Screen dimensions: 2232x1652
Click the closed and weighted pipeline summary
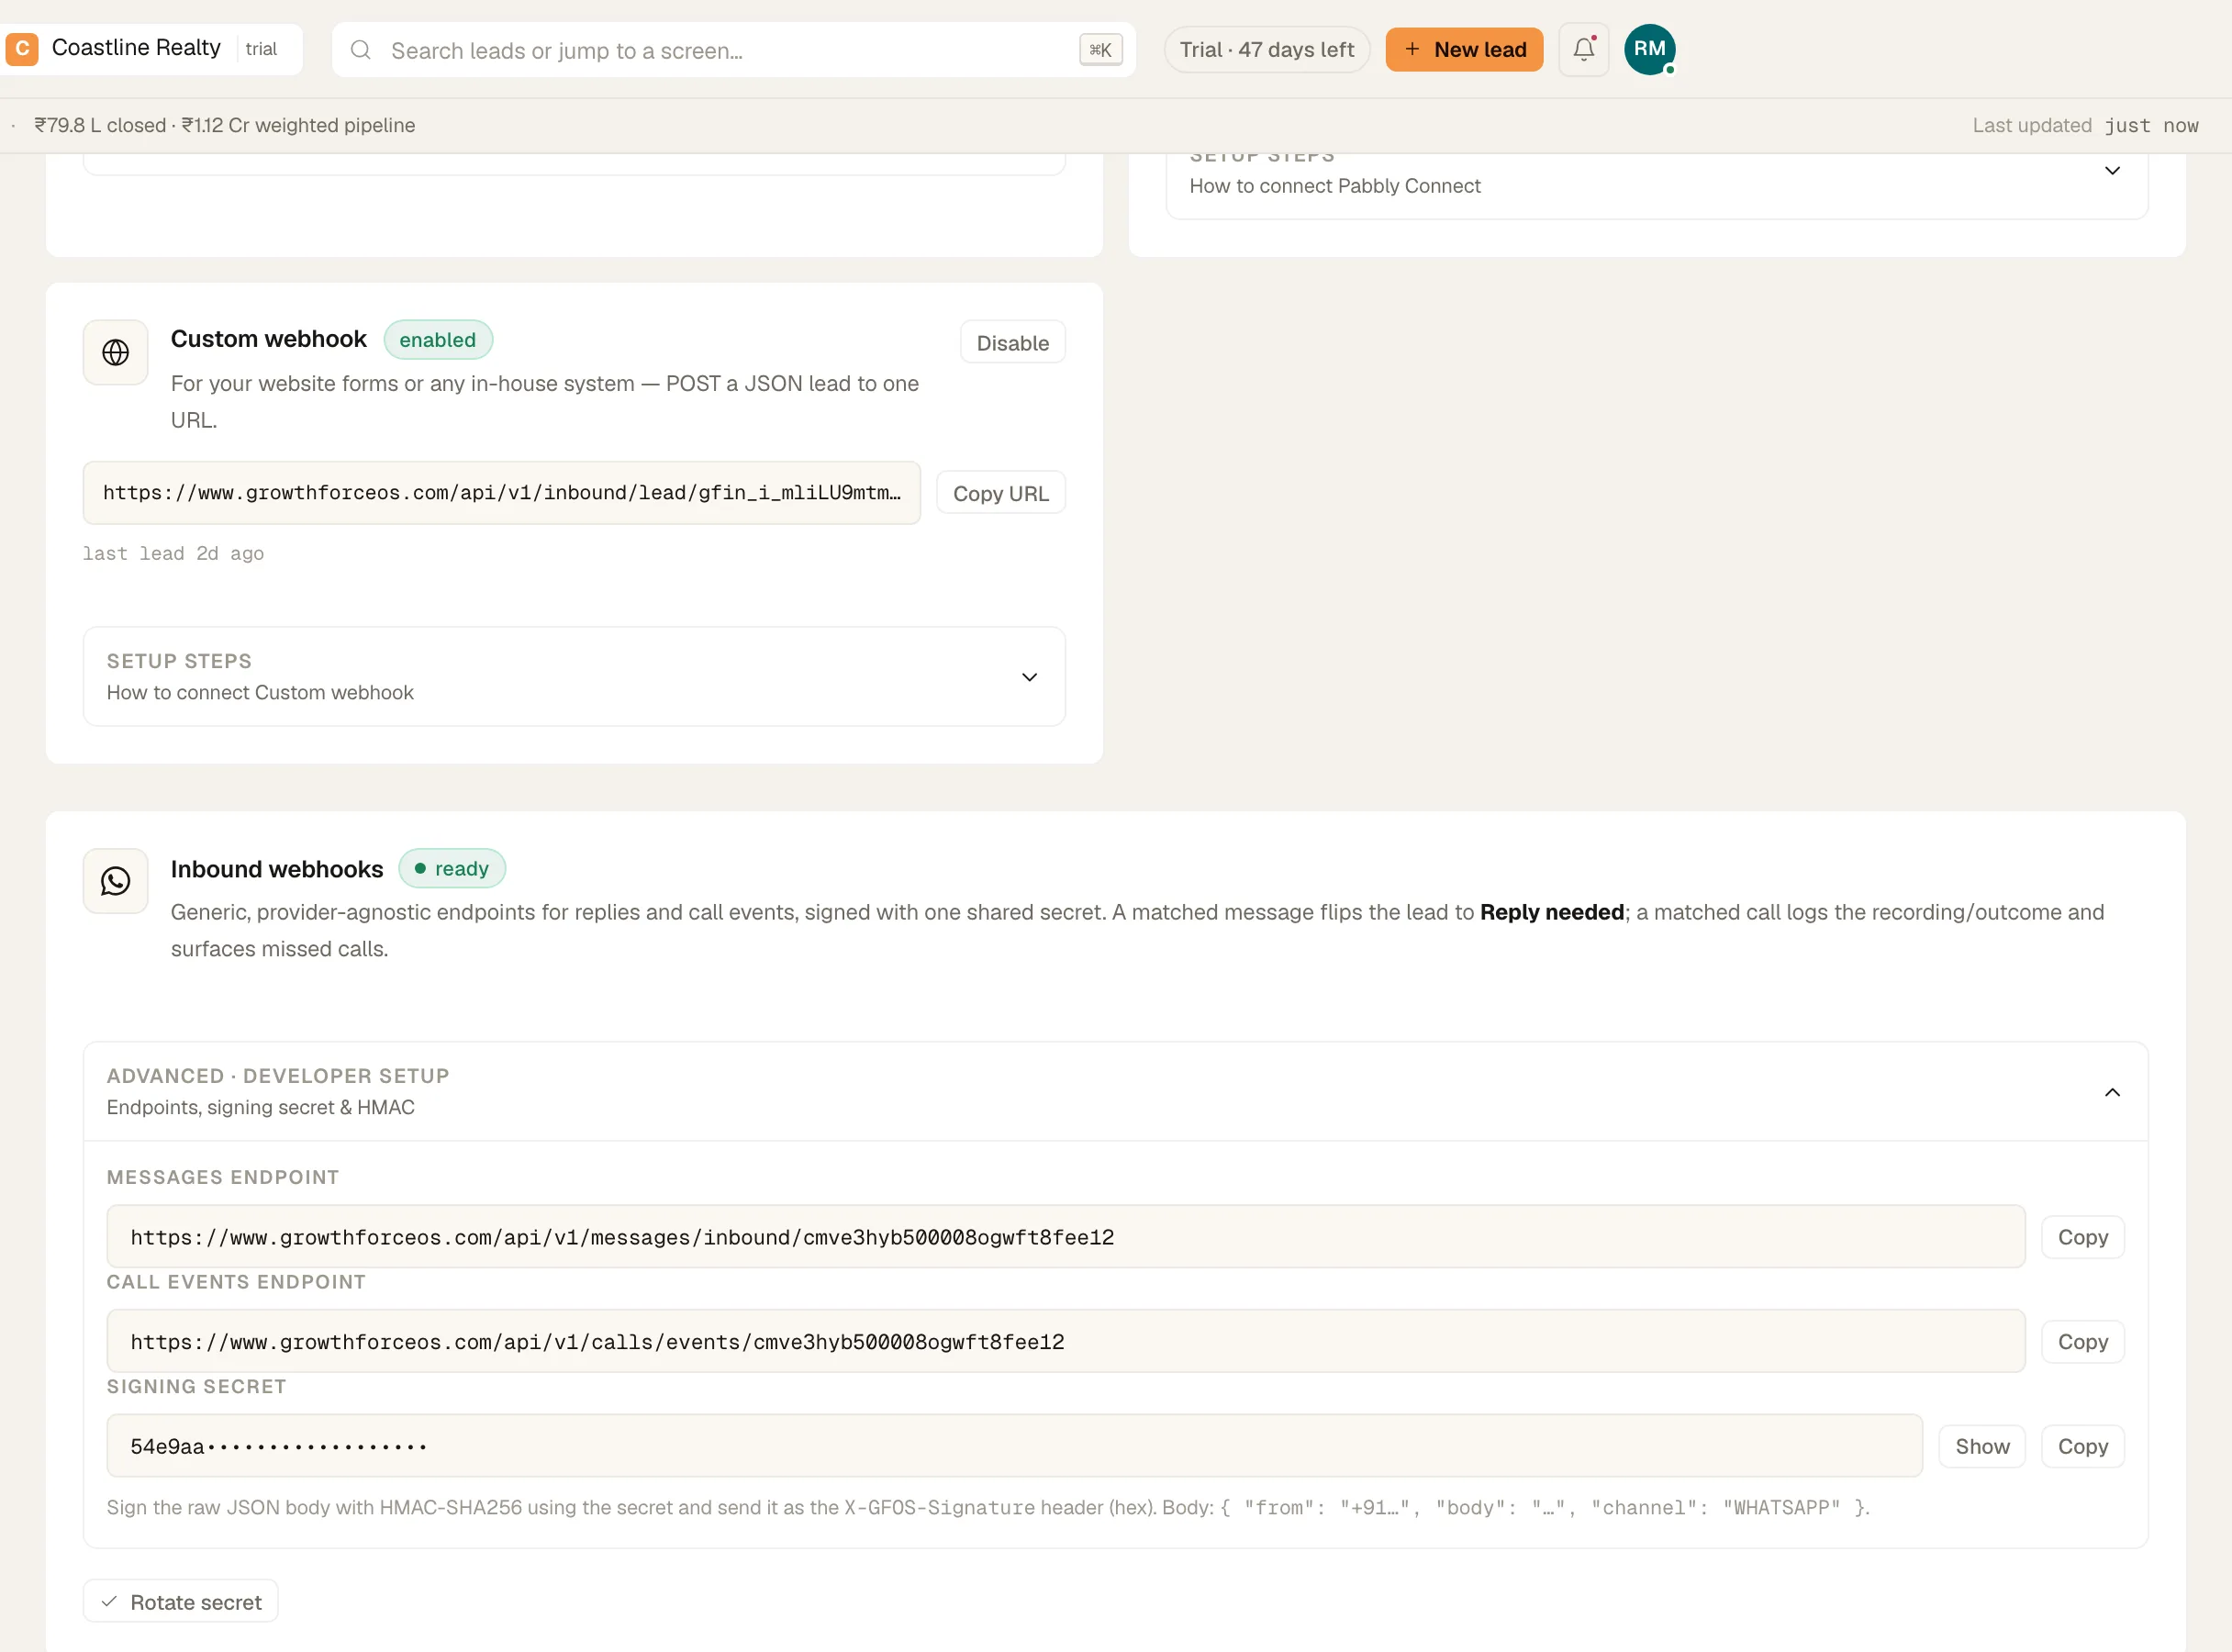[224, 126]
